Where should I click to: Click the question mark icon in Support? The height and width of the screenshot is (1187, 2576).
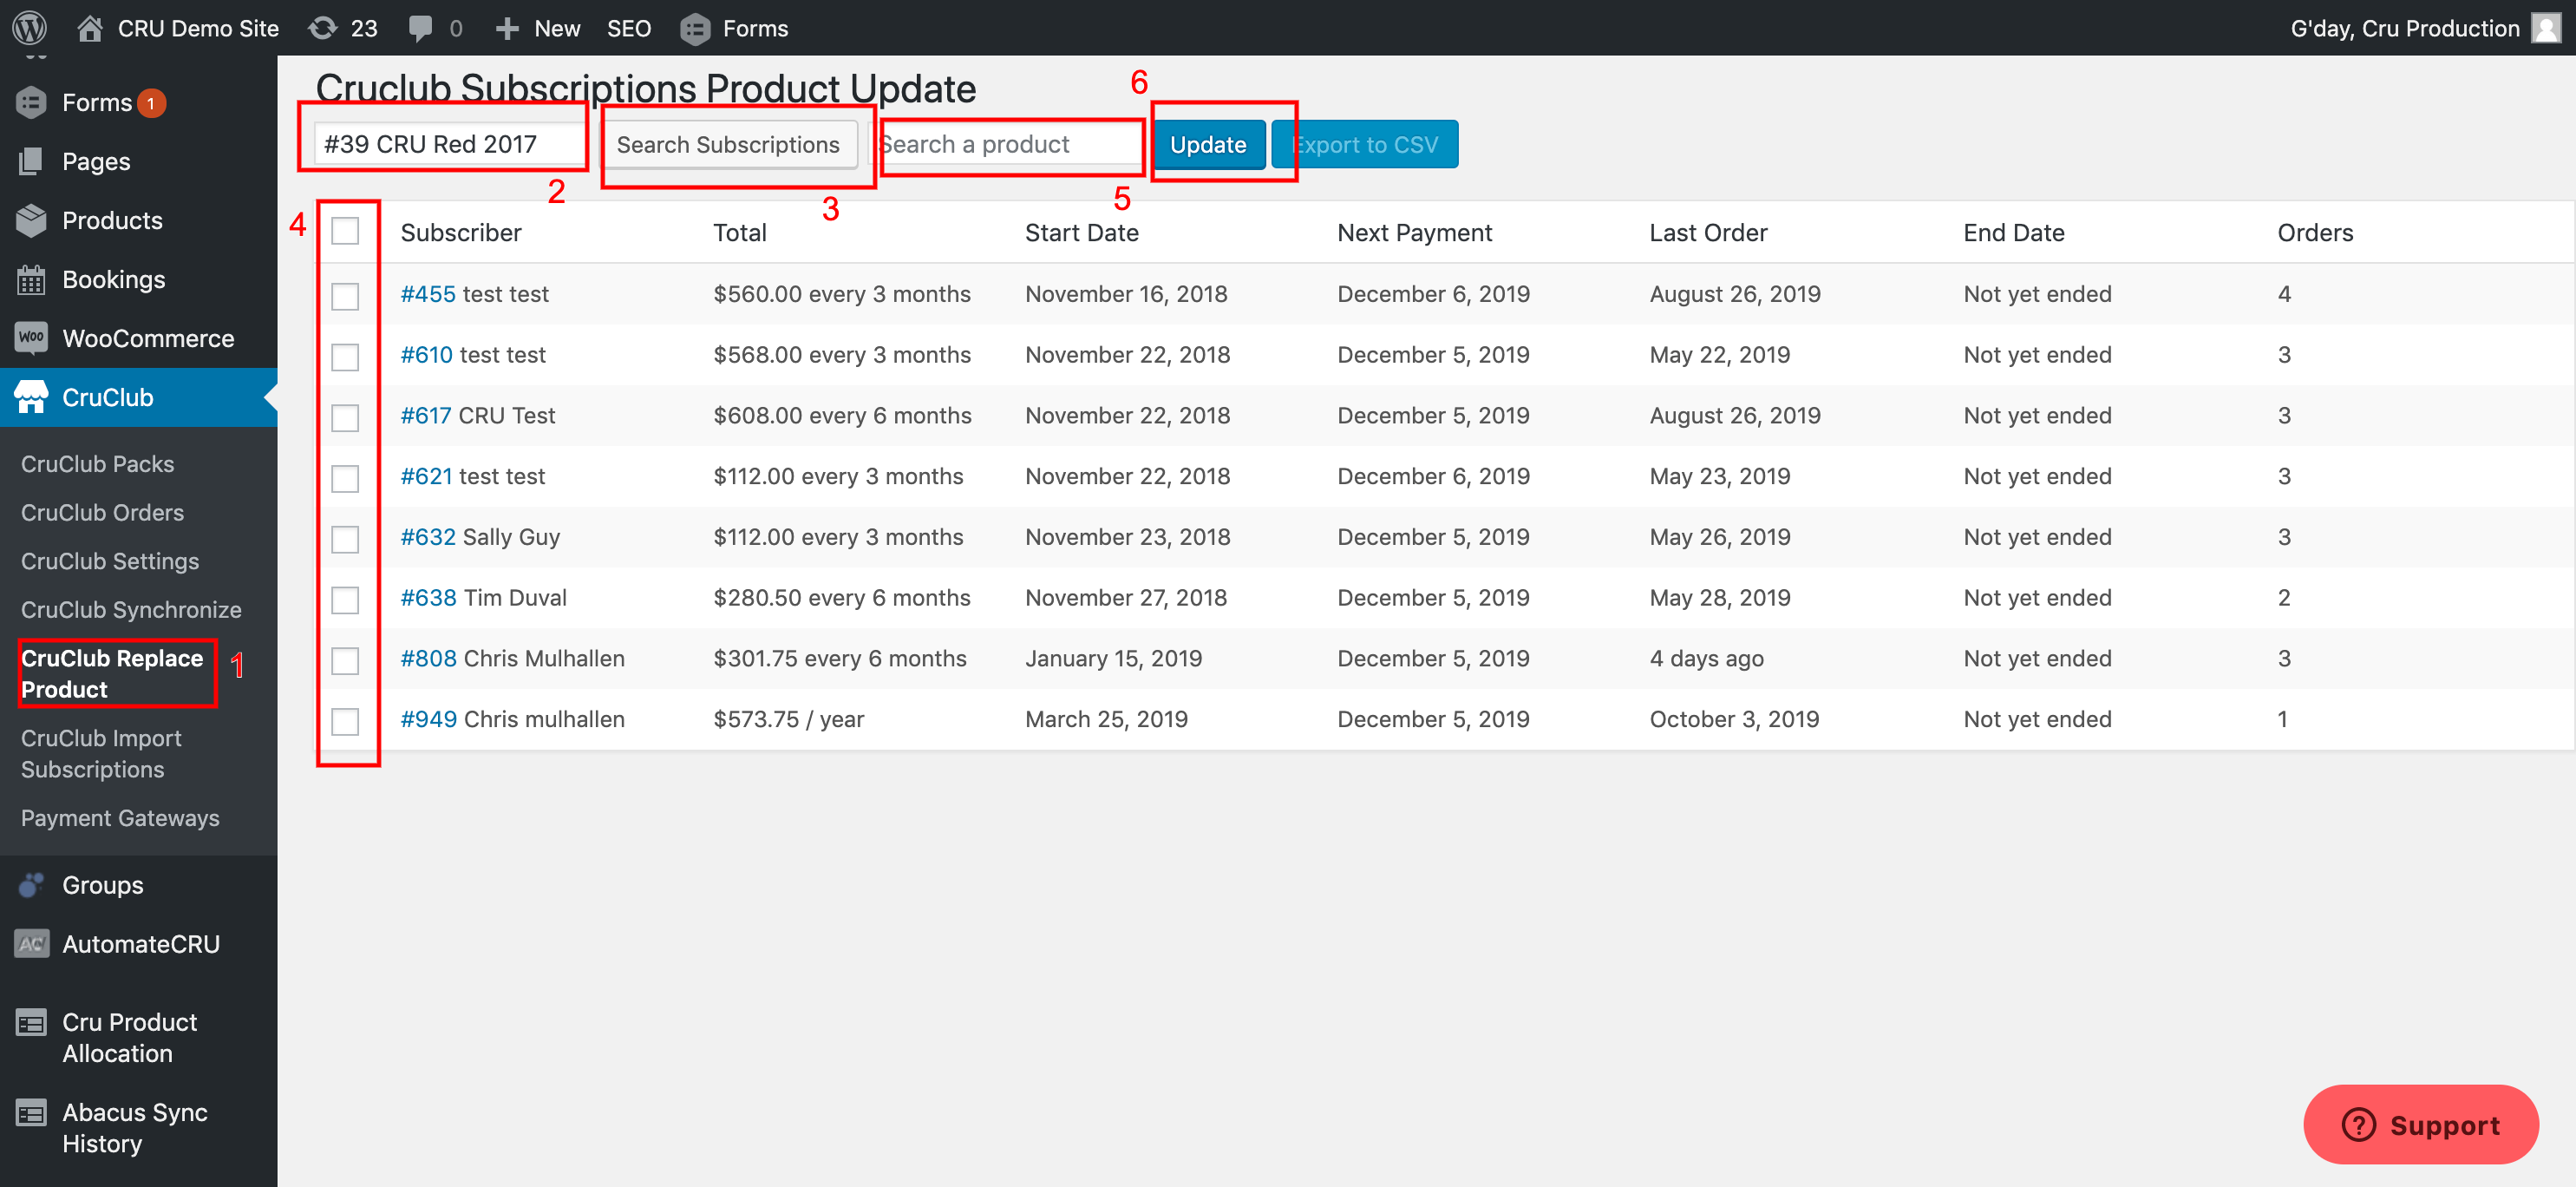(2358, 1124)
